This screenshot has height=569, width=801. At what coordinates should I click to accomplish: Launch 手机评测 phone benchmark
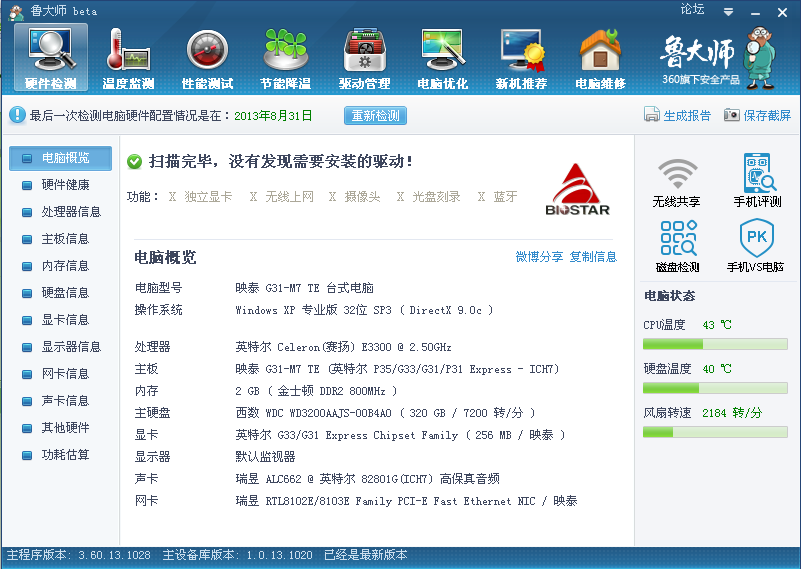click(758, 180)
